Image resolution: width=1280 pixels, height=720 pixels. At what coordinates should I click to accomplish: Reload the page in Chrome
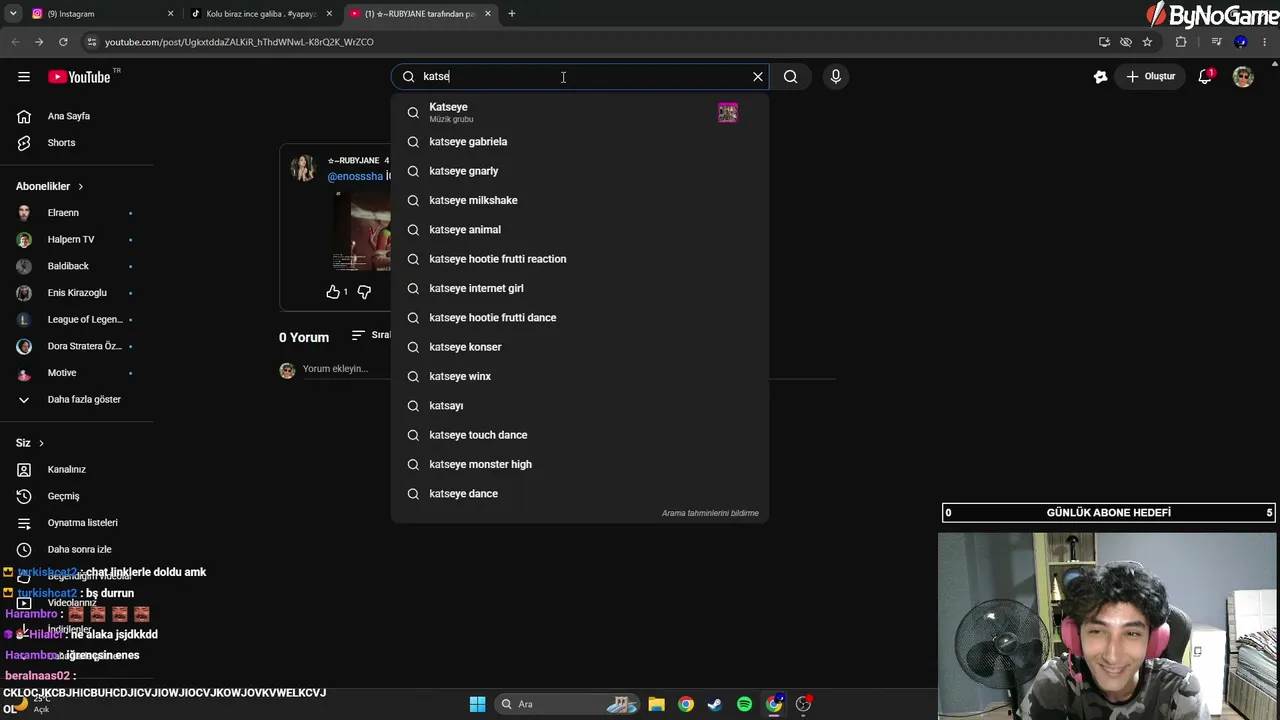(x=63, y=42)
